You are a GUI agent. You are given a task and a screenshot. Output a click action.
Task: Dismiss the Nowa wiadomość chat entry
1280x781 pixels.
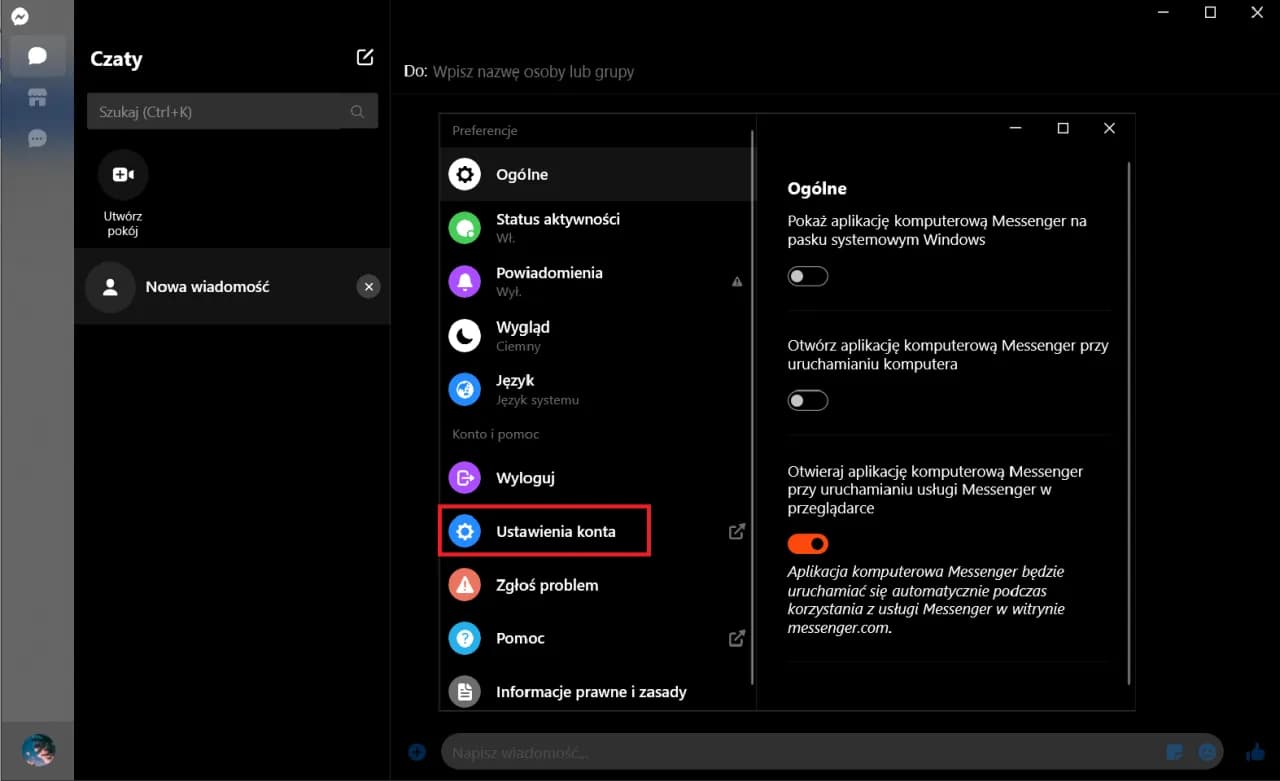pyautogui.click(x=368, y=287)
